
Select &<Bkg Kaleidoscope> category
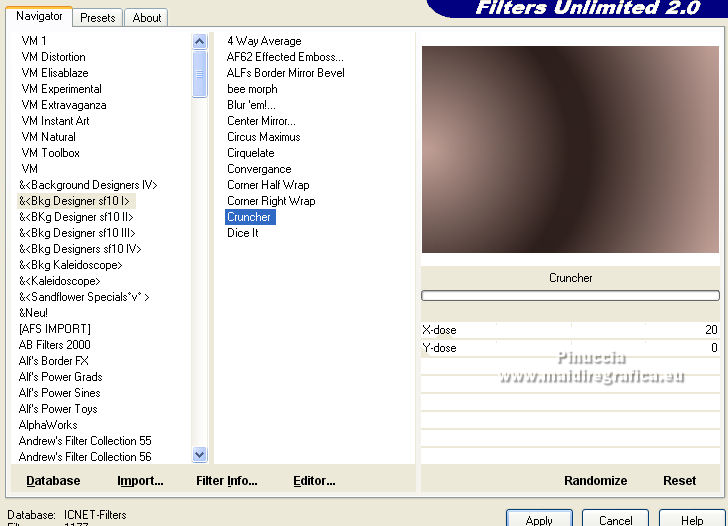[x=71, y=265]
